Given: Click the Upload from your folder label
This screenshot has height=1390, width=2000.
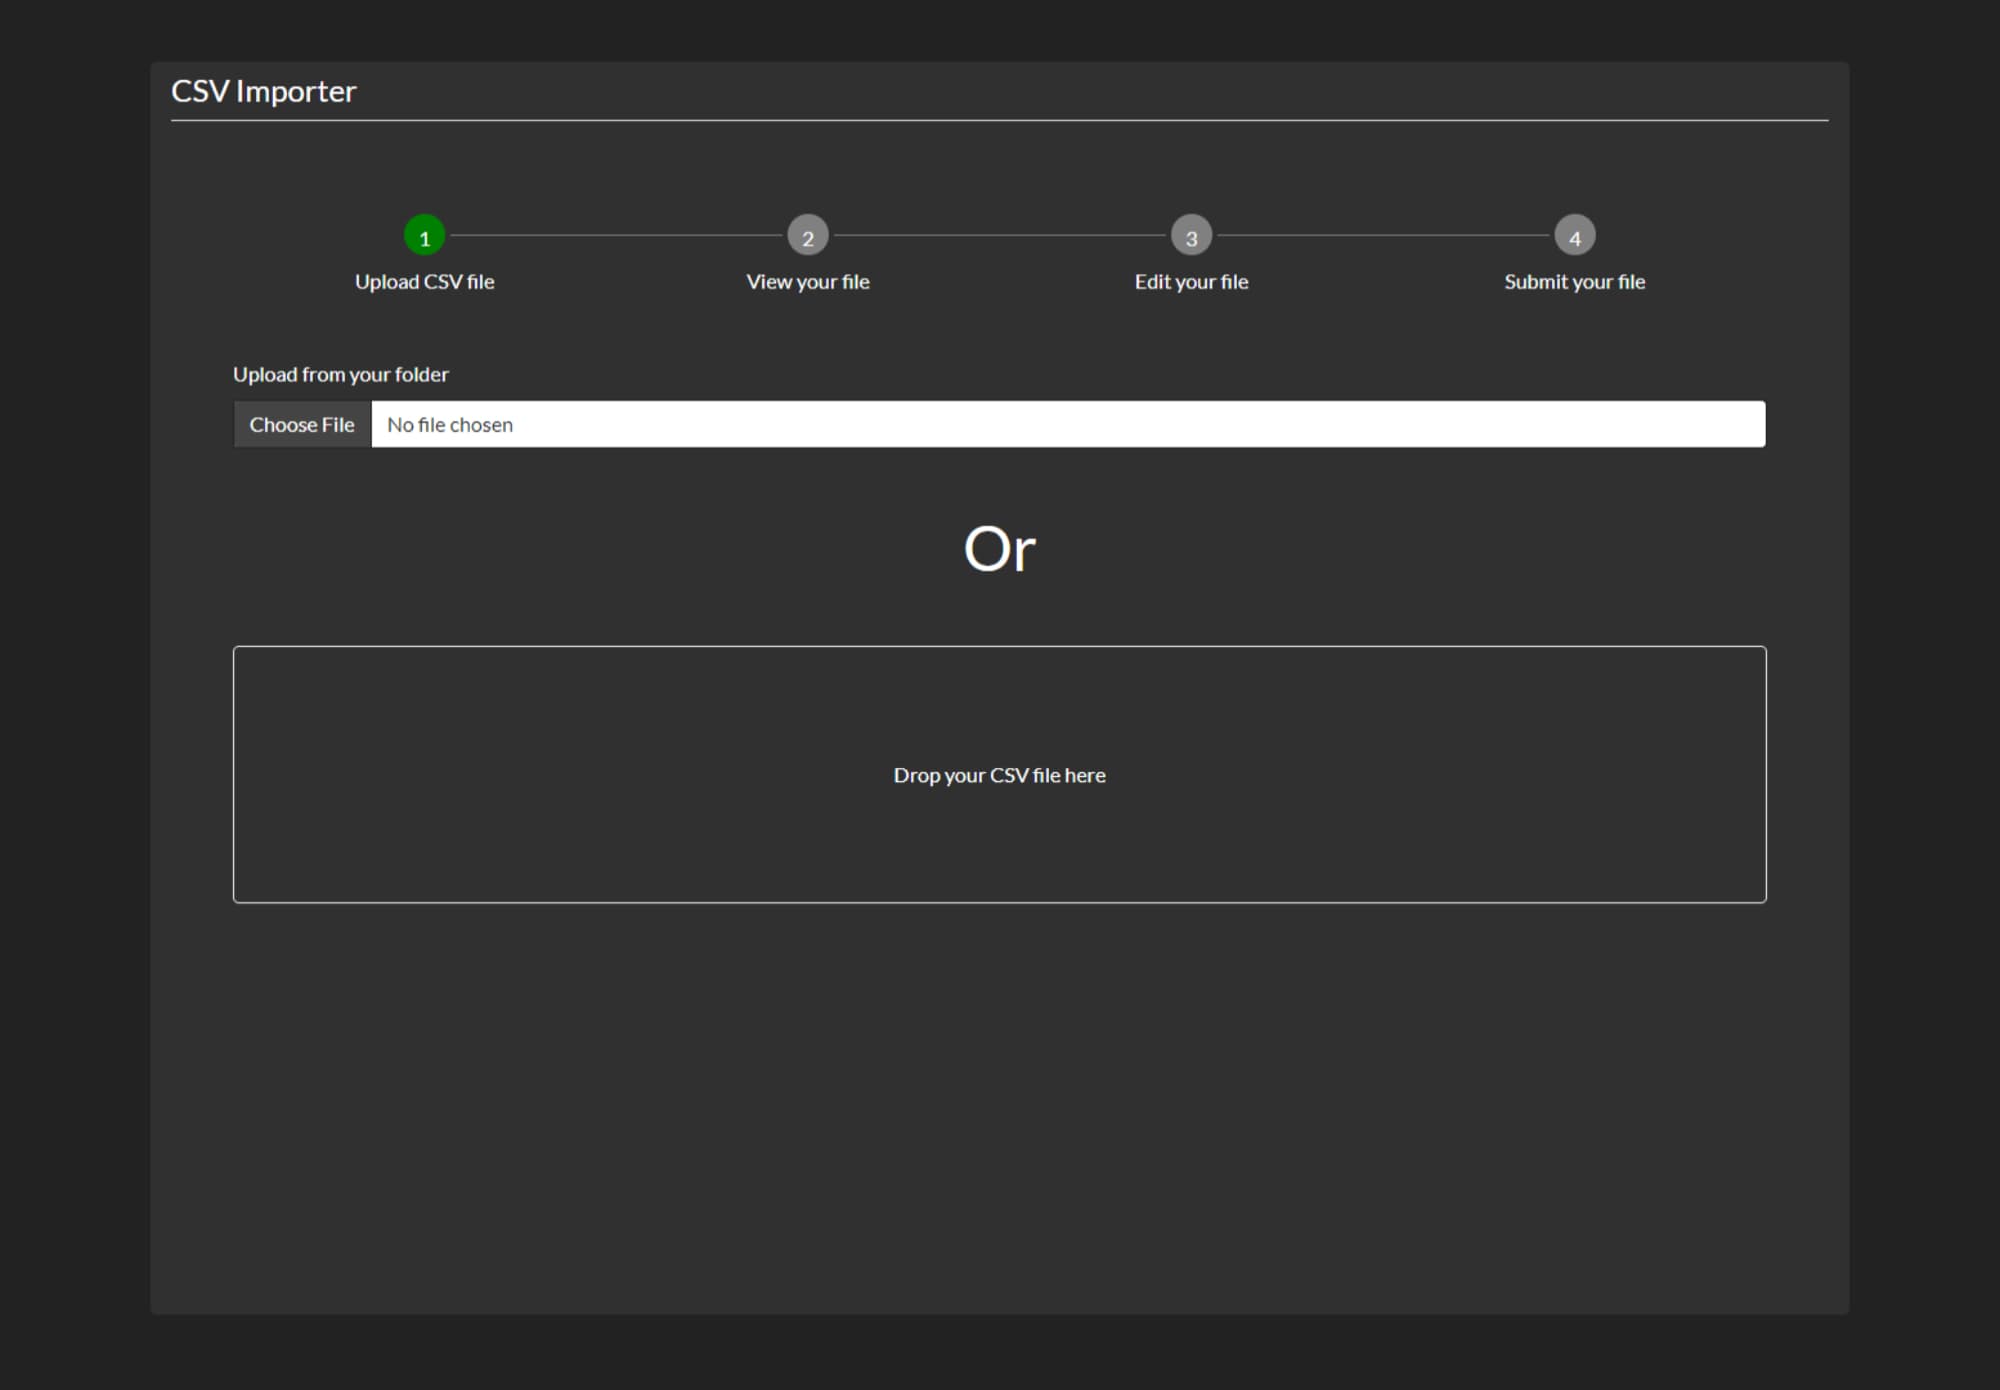Looking at the screenshot, I should (x=341, y=374).
